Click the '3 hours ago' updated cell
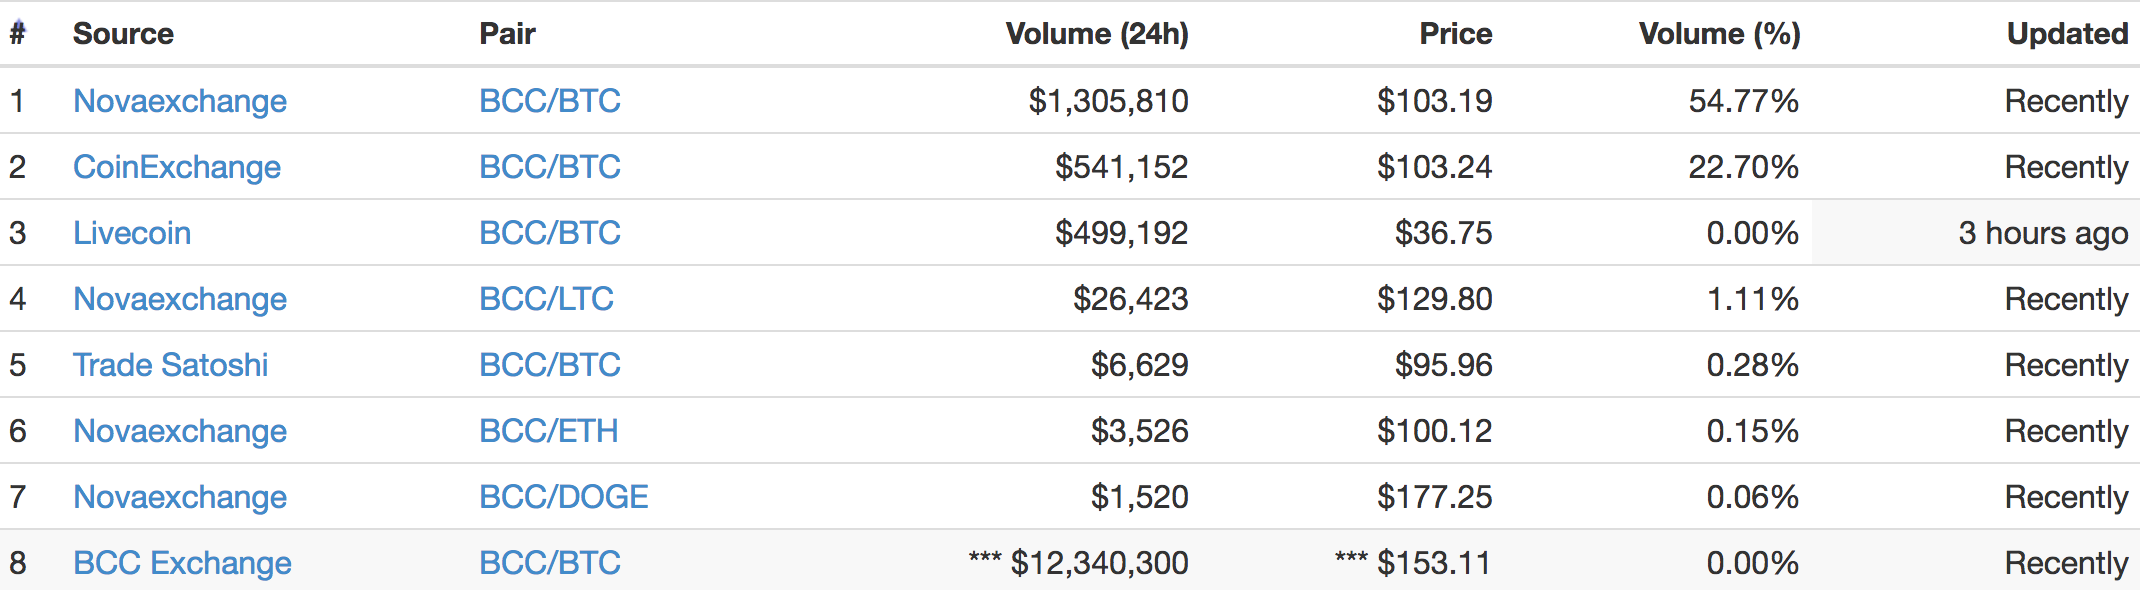 (x=2043, y=233)
